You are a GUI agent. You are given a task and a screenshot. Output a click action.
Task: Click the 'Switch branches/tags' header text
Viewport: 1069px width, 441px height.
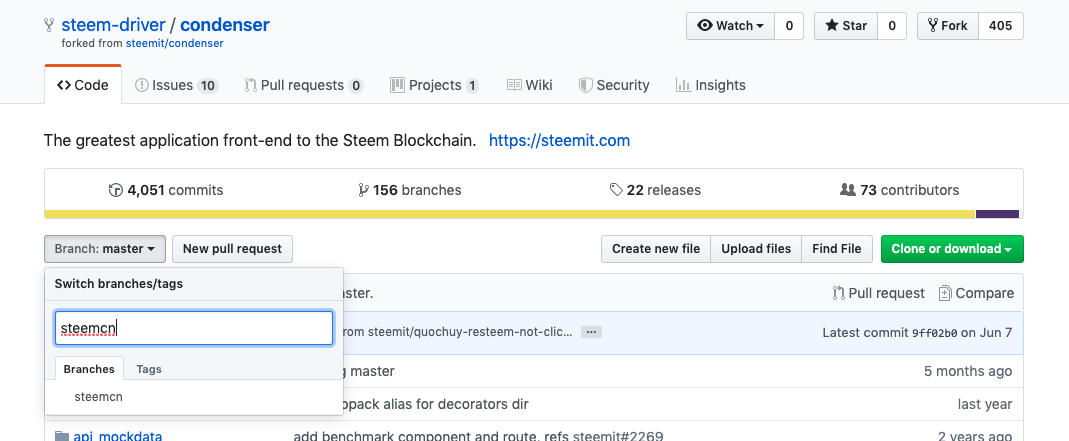click(x=119, y=284)
